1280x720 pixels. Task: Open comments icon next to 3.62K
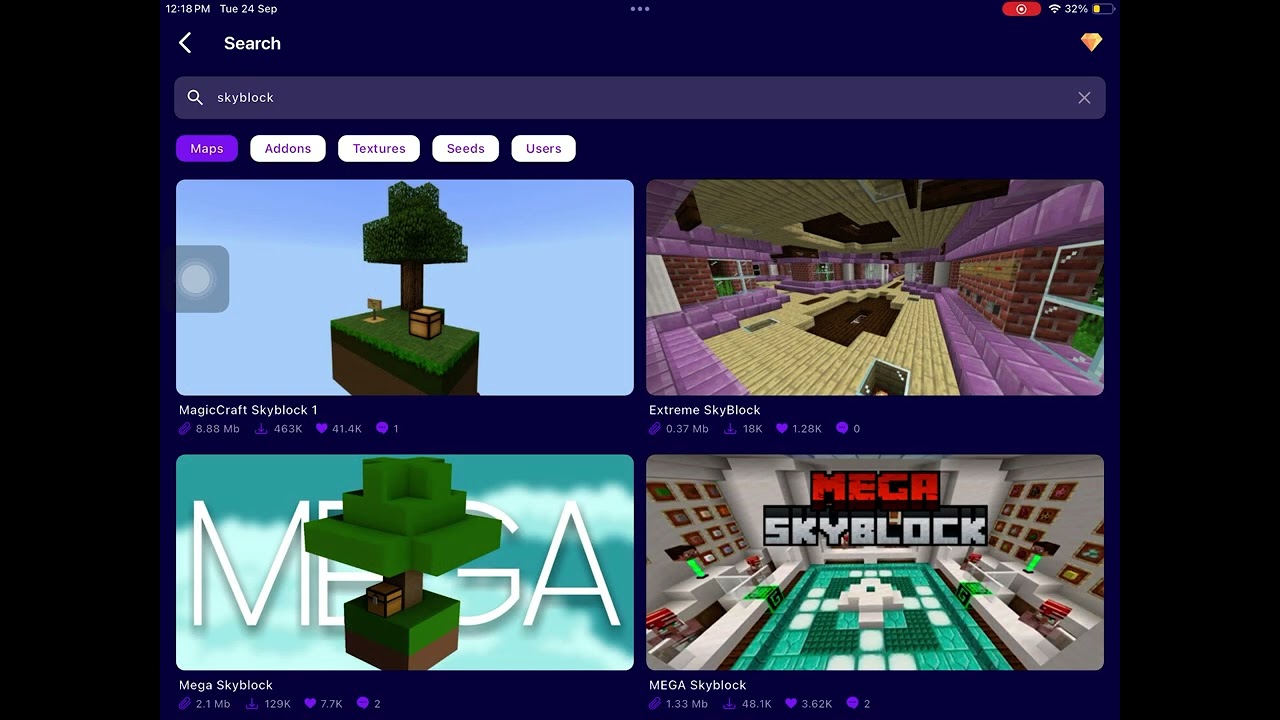[852, 703]
